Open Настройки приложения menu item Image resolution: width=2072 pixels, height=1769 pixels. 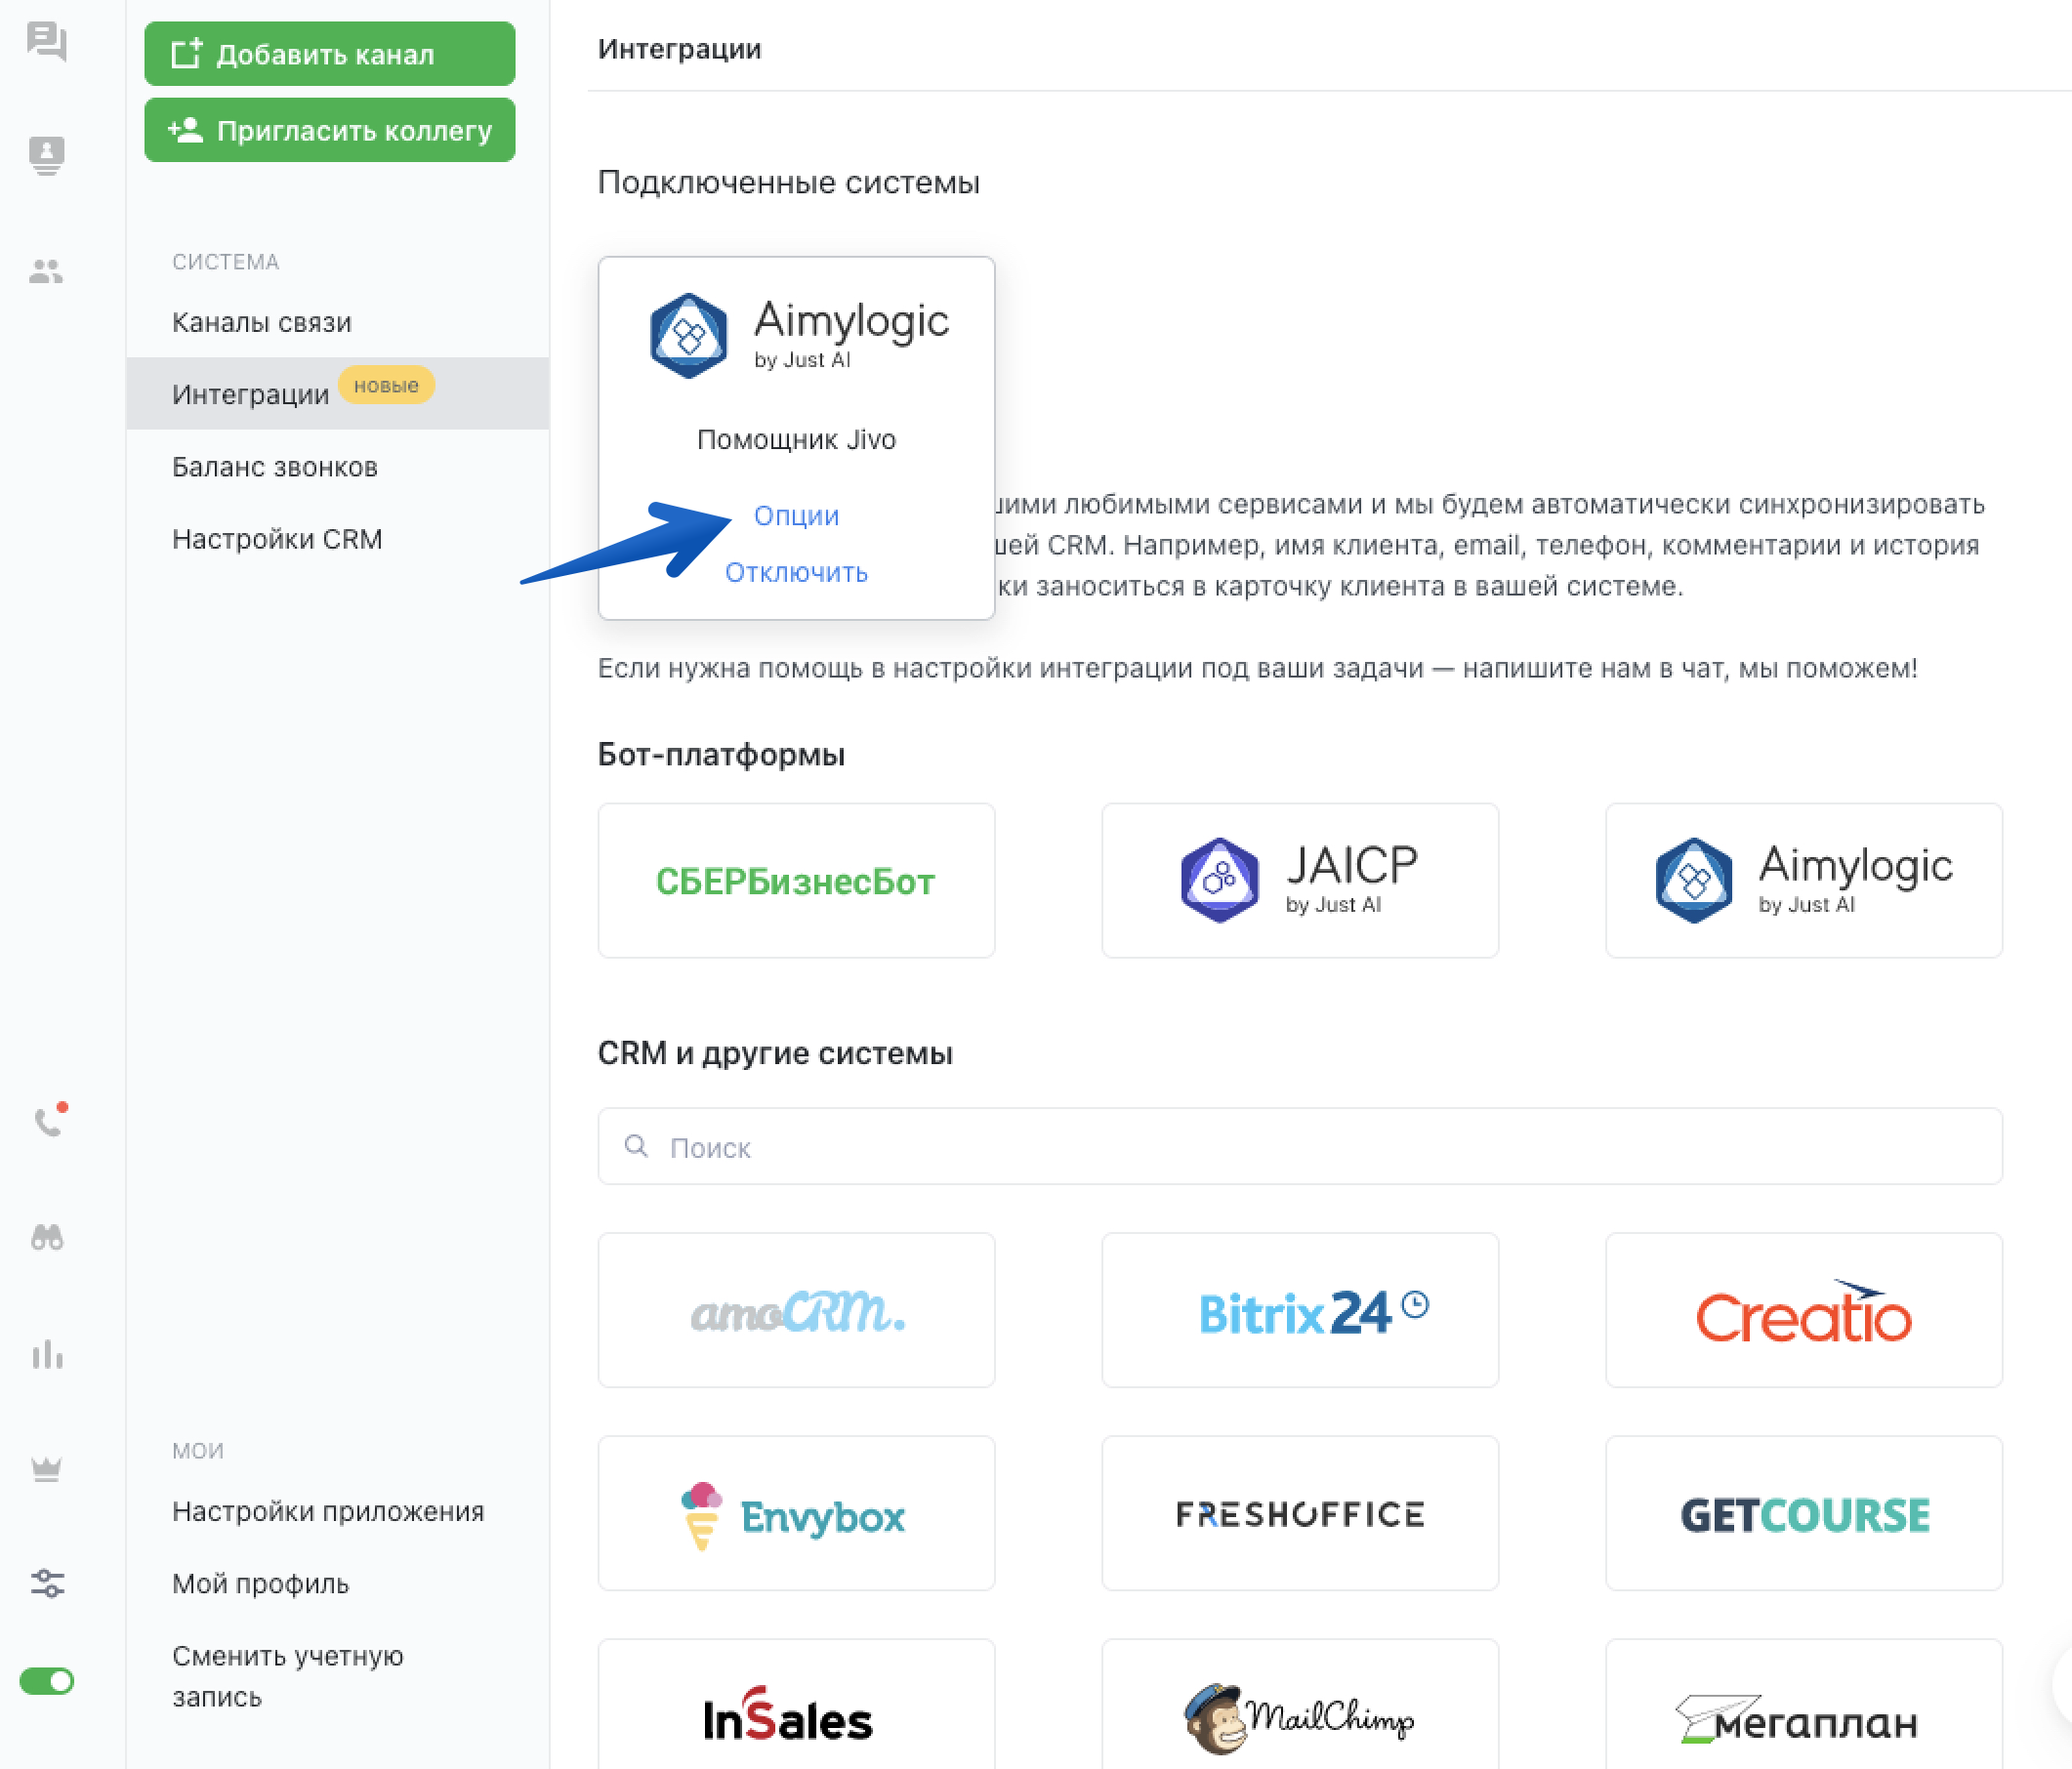[328, 1511]
